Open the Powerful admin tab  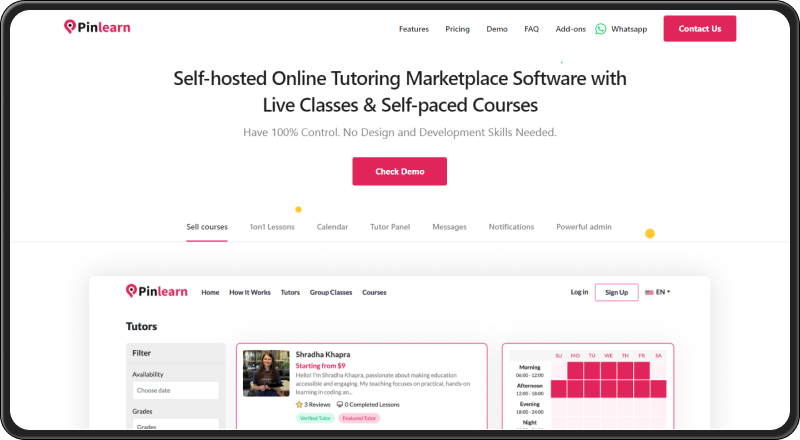tap(584, 227)
